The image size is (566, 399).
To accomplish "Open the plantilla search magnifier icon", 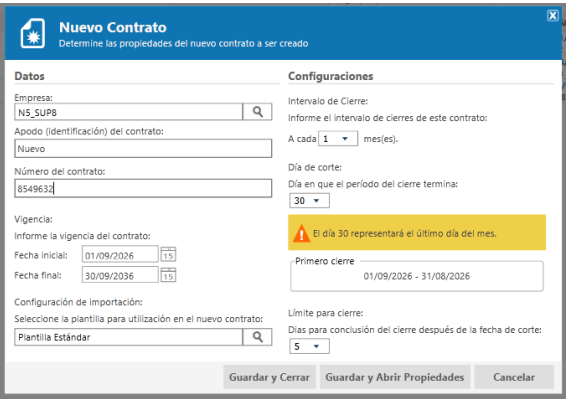I will pyautogui.click(x=257, y=337).
